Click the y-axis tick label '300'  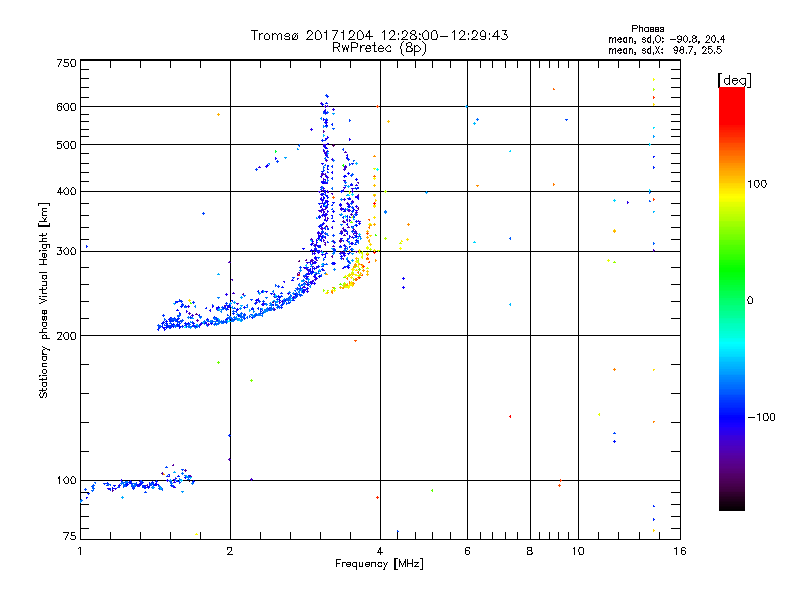(66, 252)
